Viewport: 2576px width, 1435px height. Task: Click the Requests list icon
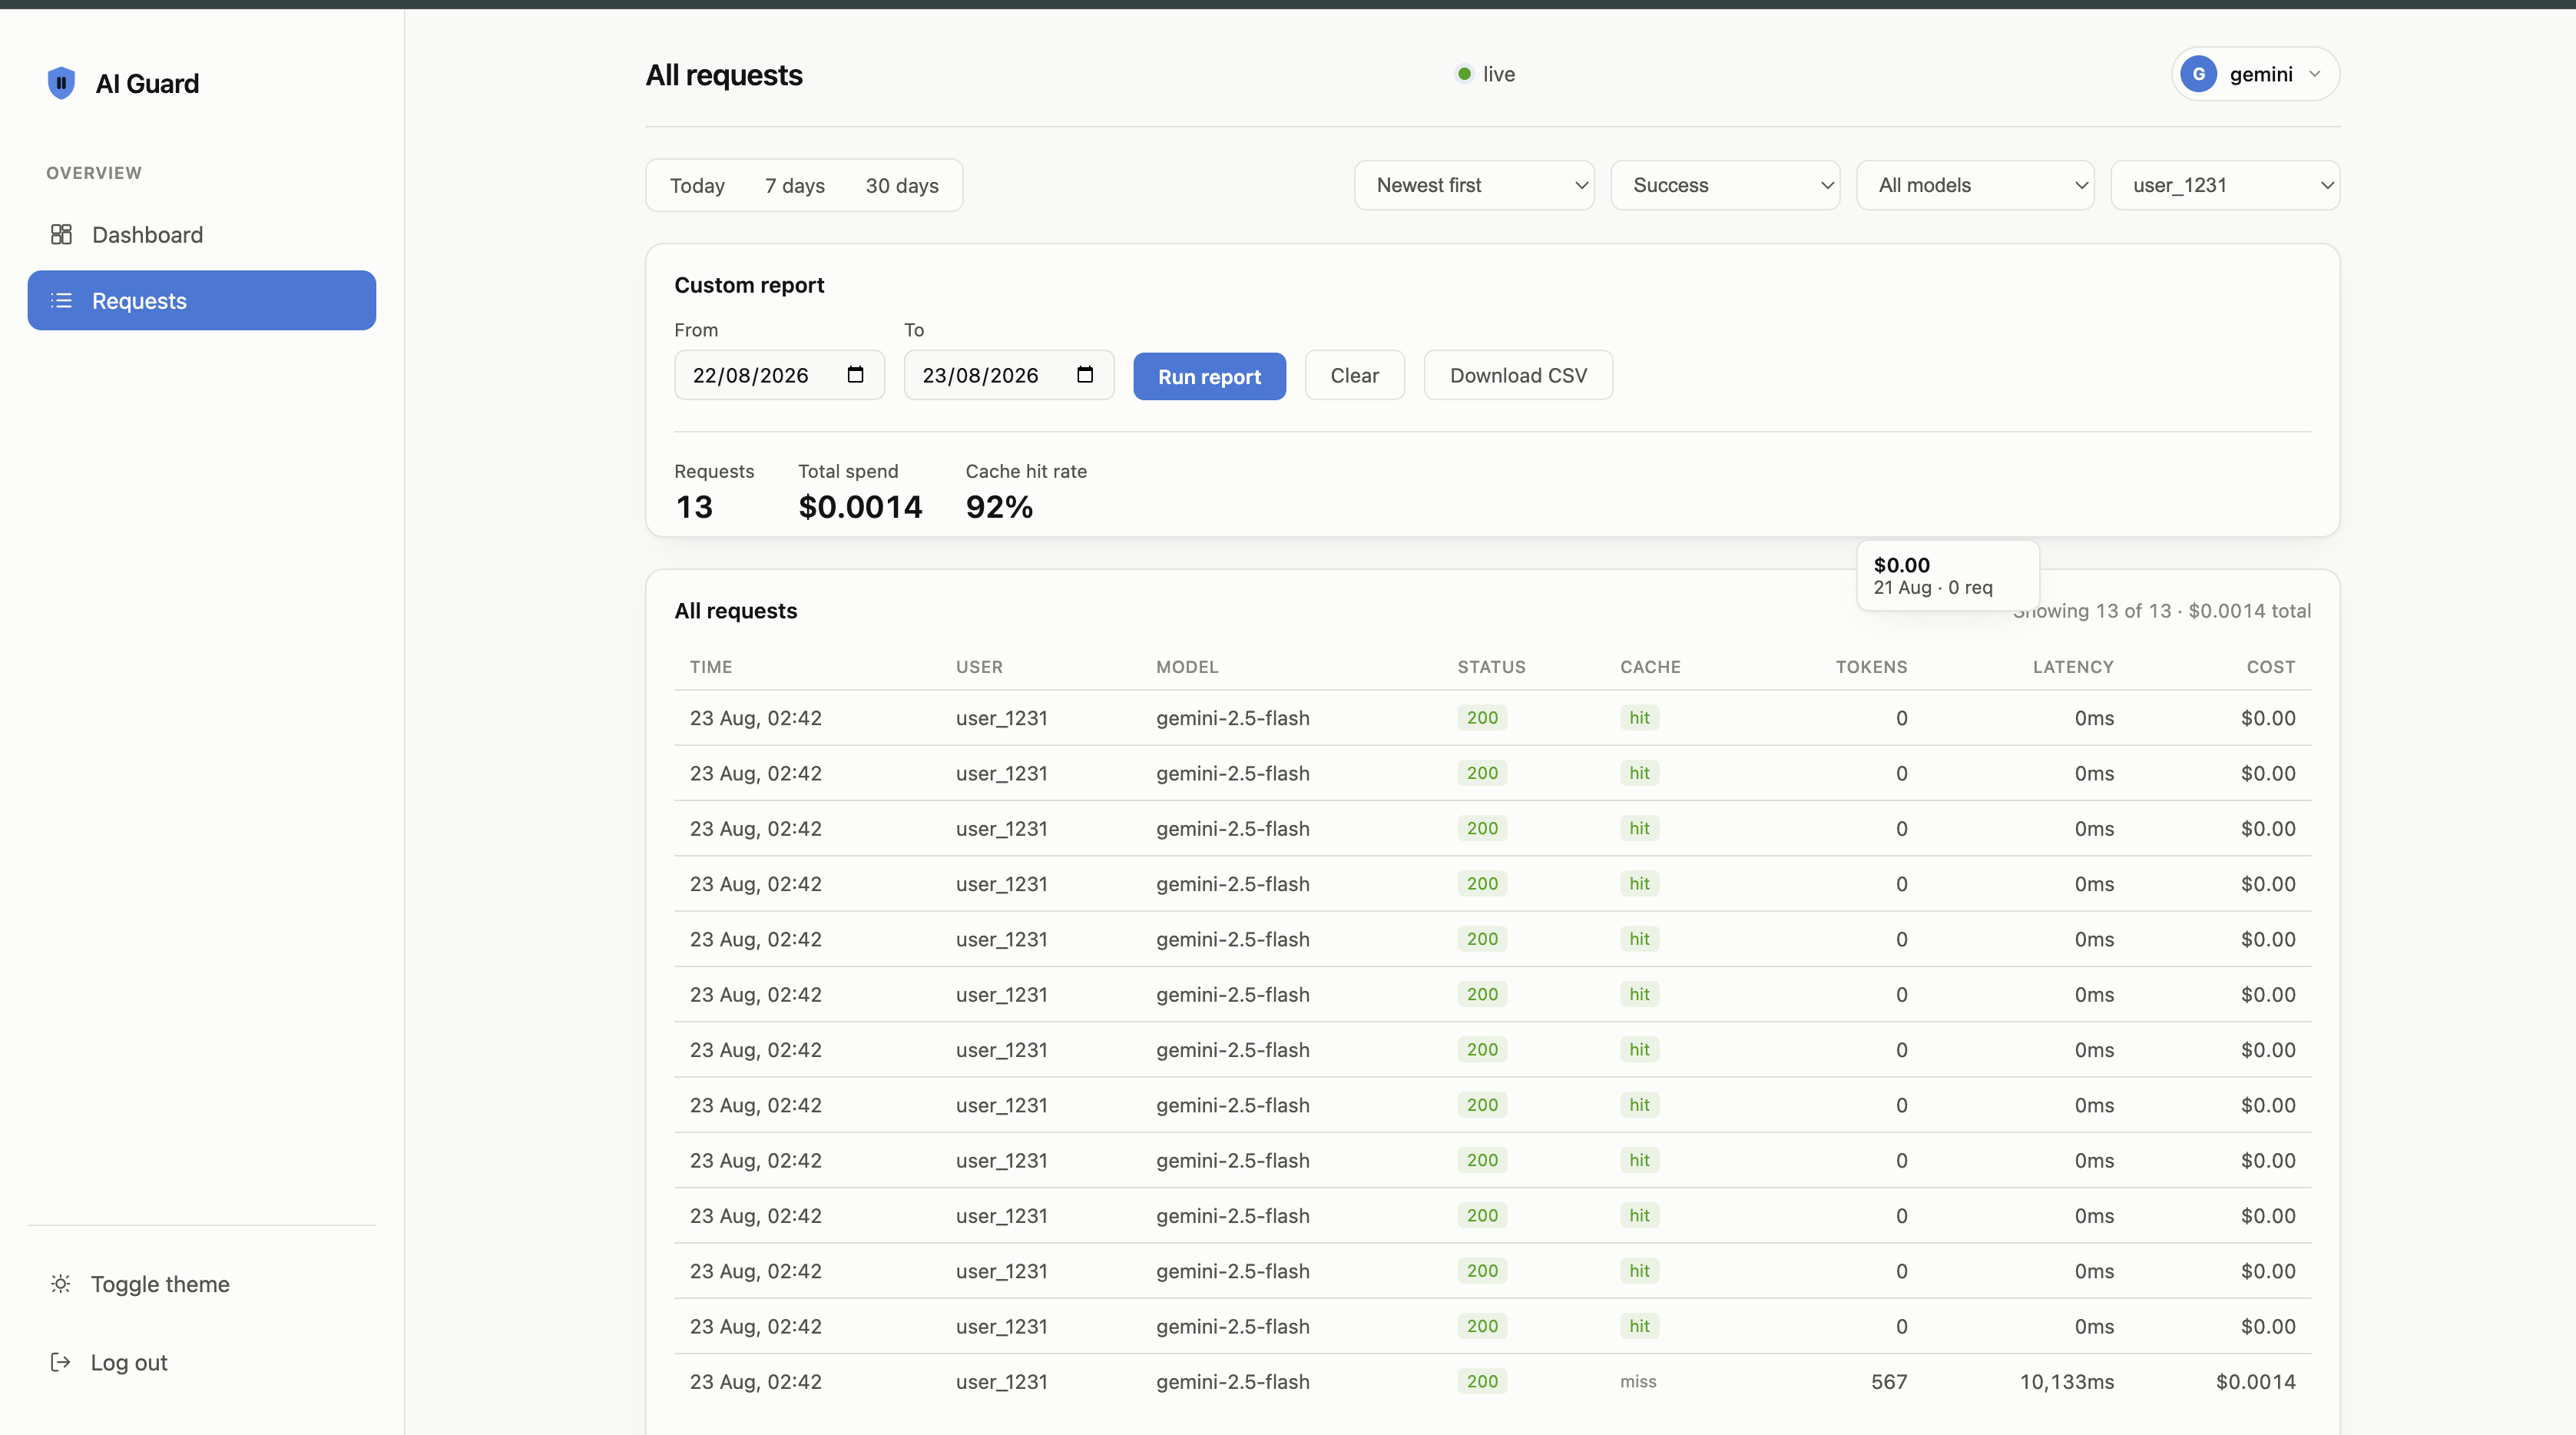[61, 300]
